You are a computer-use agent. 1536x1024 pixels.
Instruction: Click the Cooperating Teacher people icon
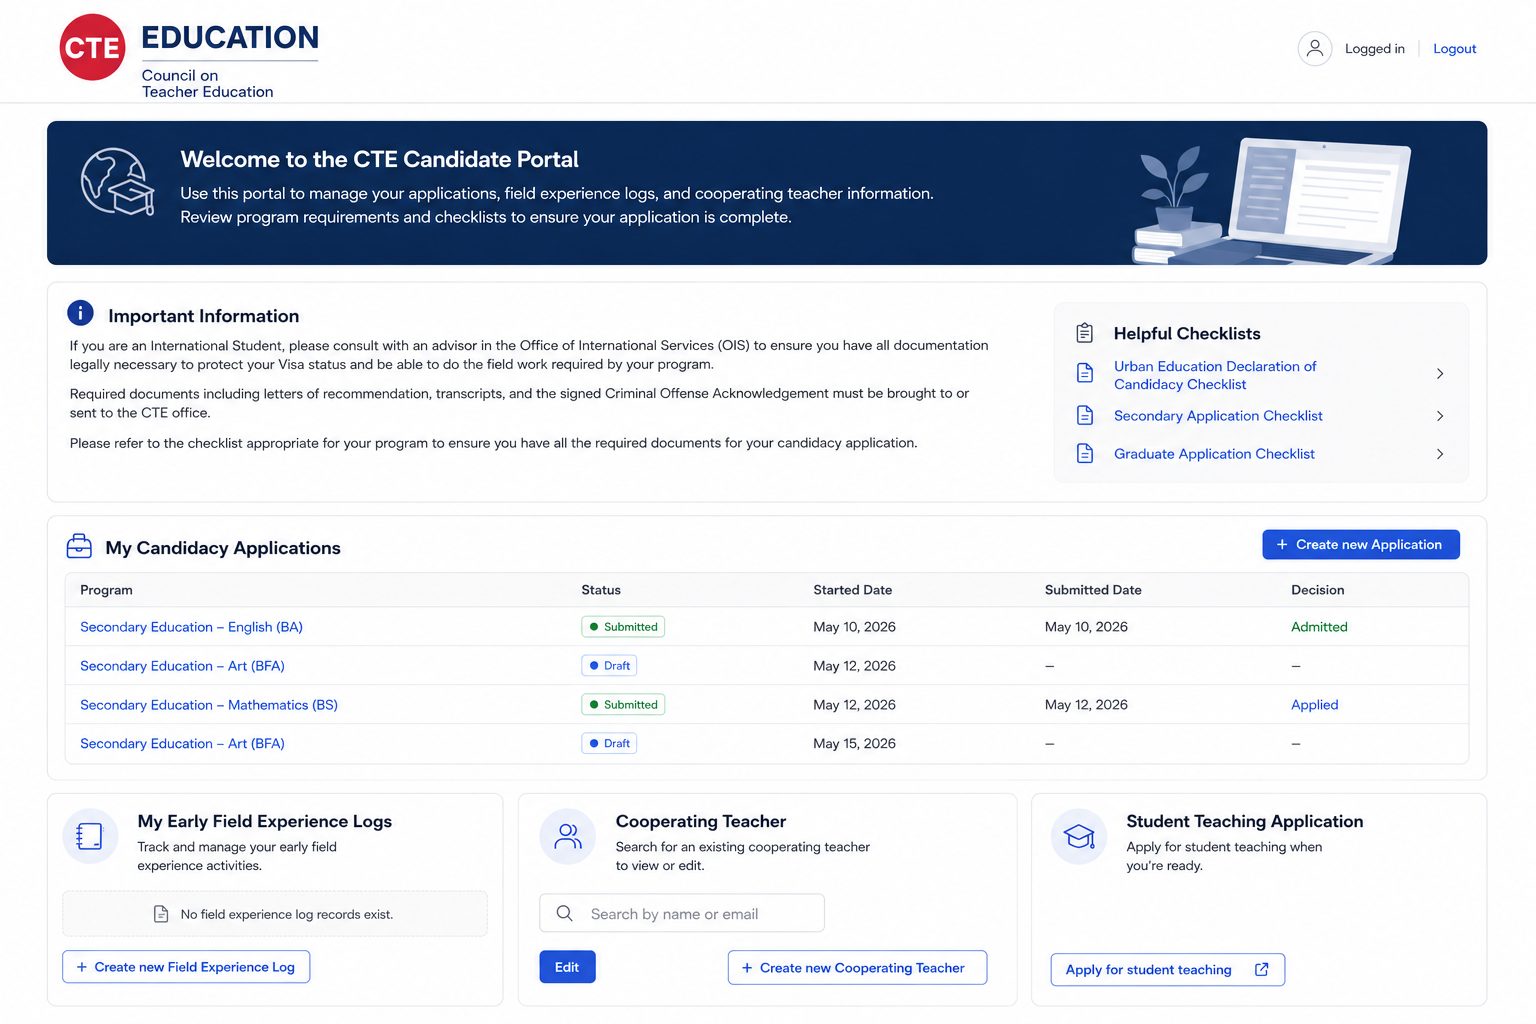pos(567,836)
